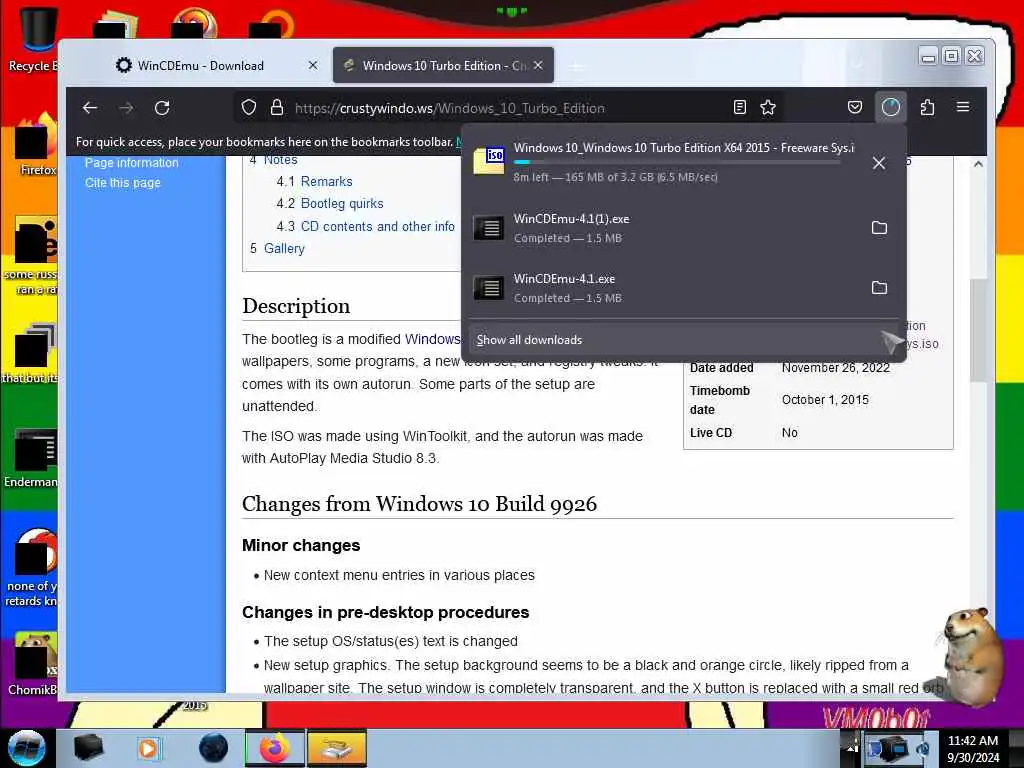
Task: Cancel the Windows 10 Turbo Edition download
Action: (x=879, y=163)
